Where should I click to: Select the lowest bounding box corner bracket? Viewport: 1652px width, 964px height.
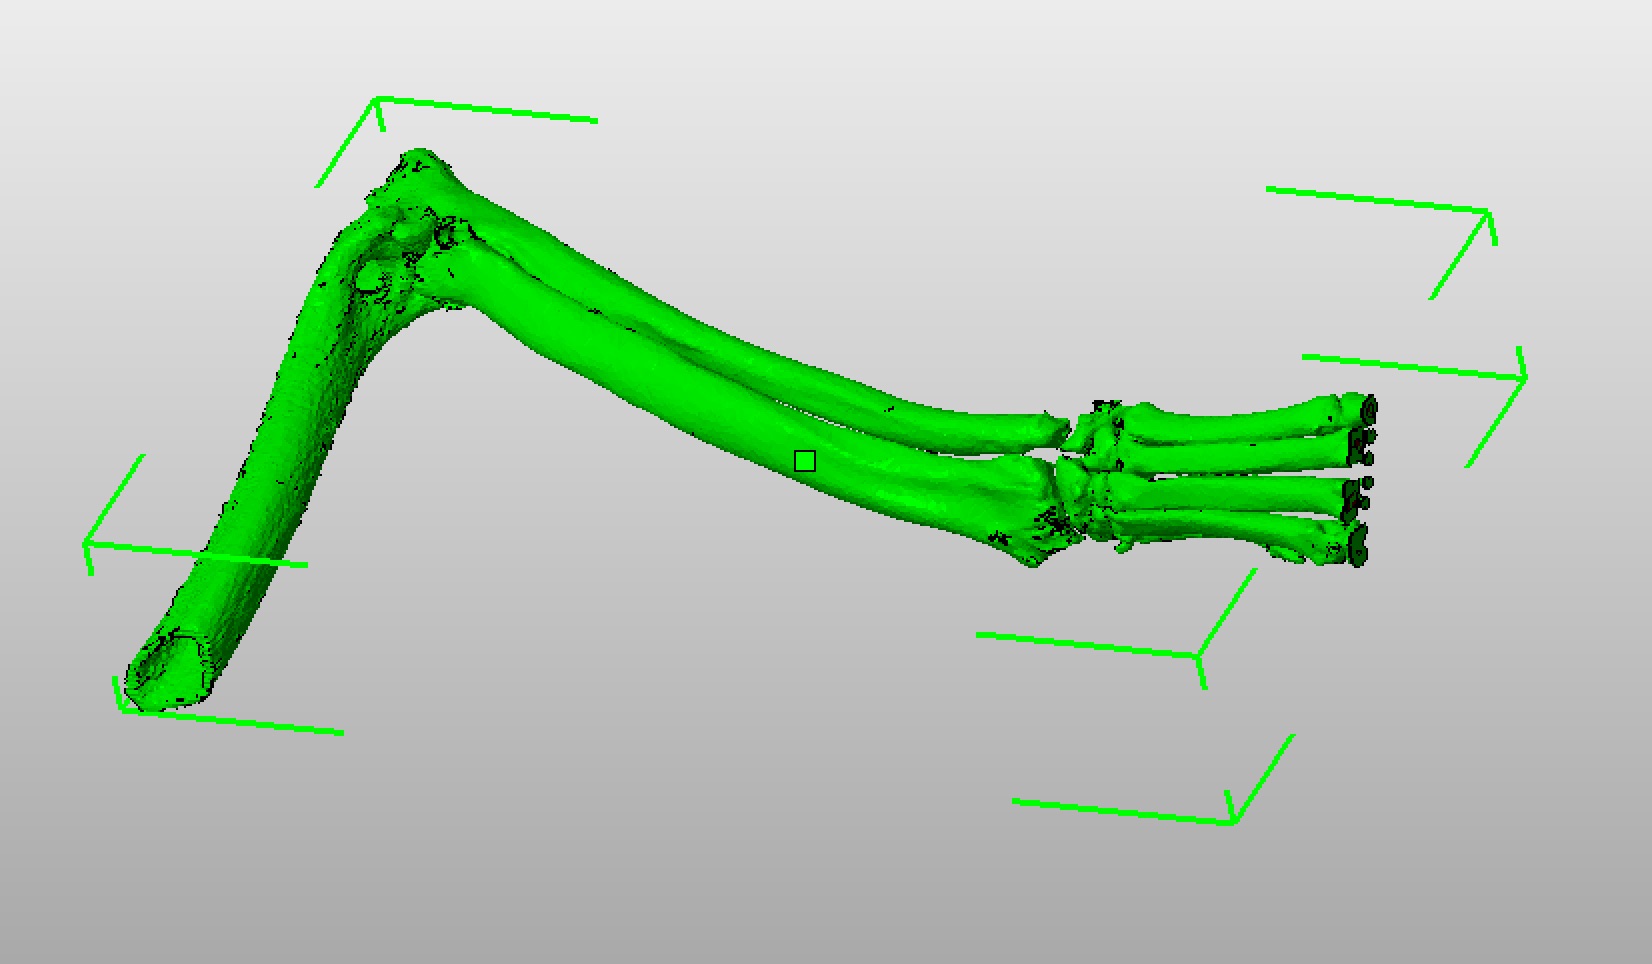[1233, 820]
